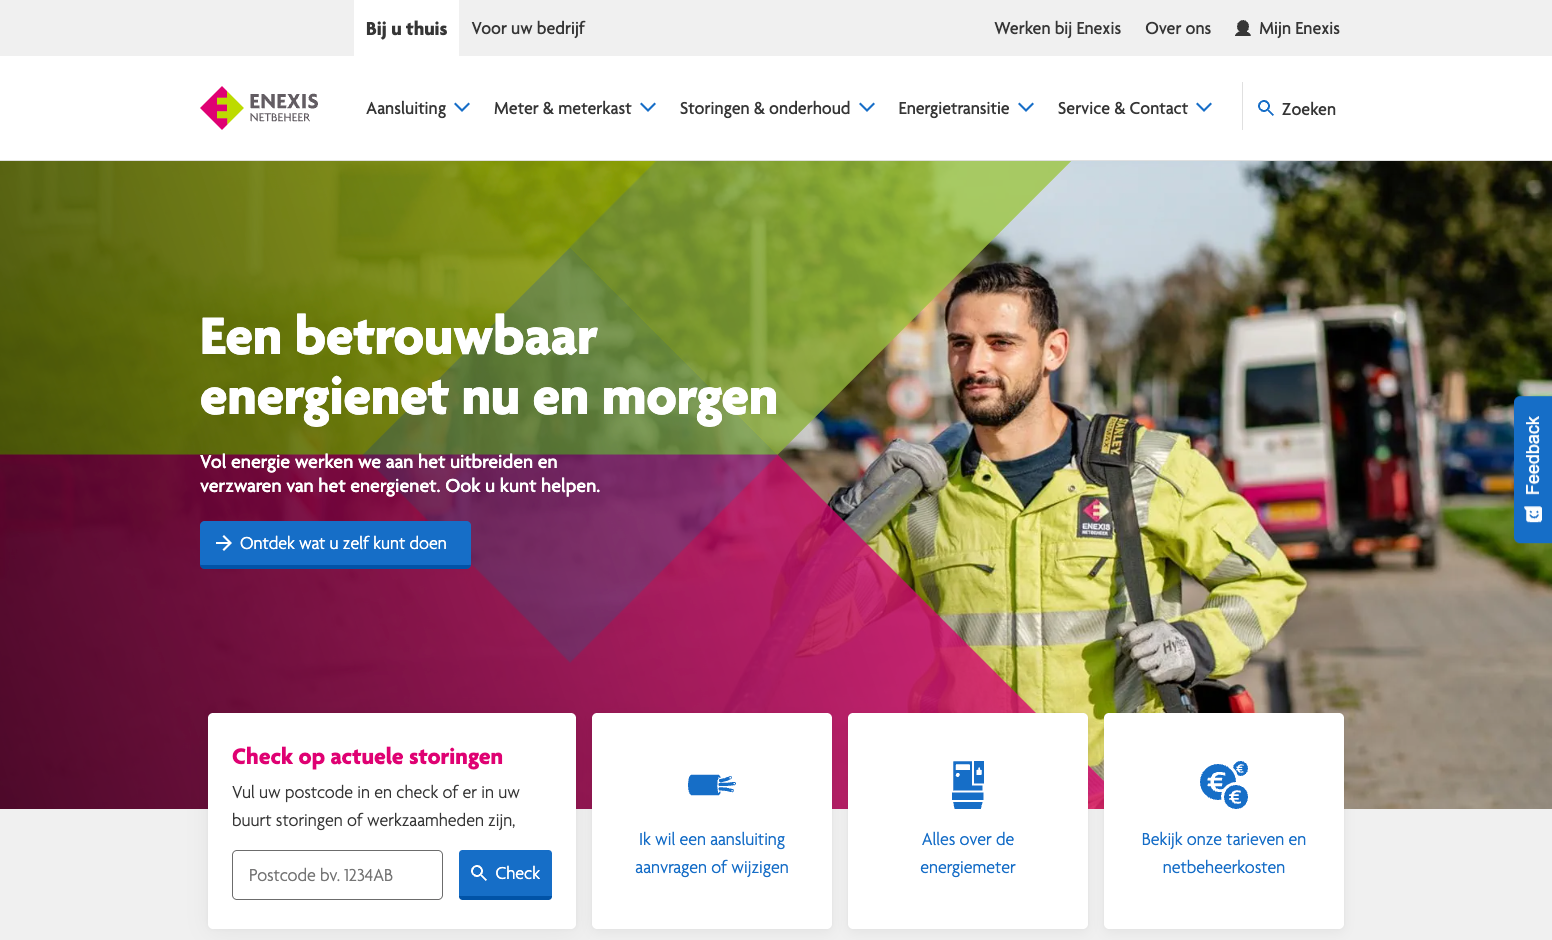
Task: Click the energy meter icon
Action: coord(968,785)
